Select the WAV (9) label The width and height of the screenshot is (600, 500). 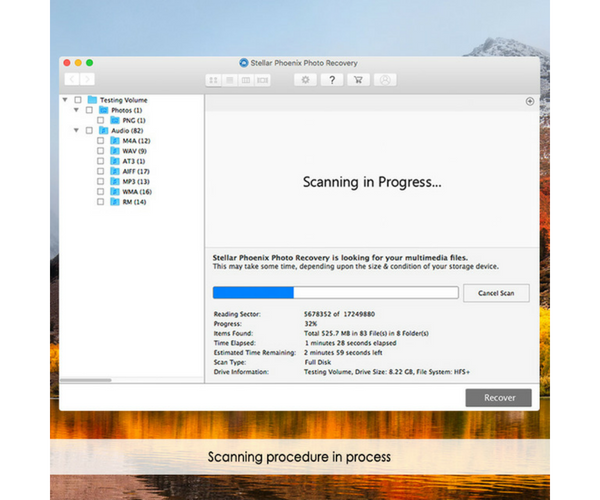135,151
